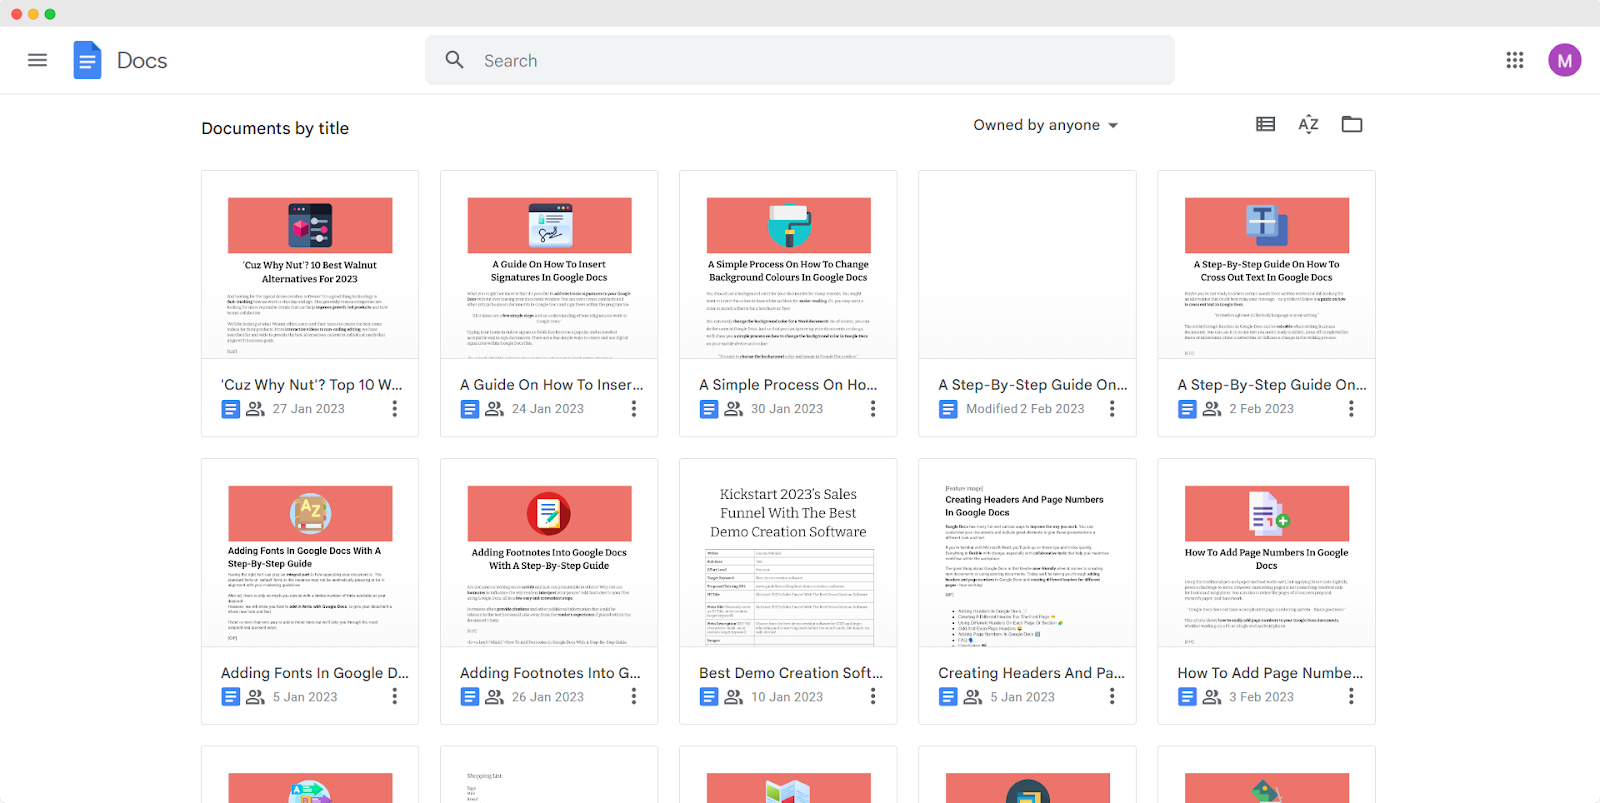
Task: Click the blue Google Docs logo
Action: (87, 60)
